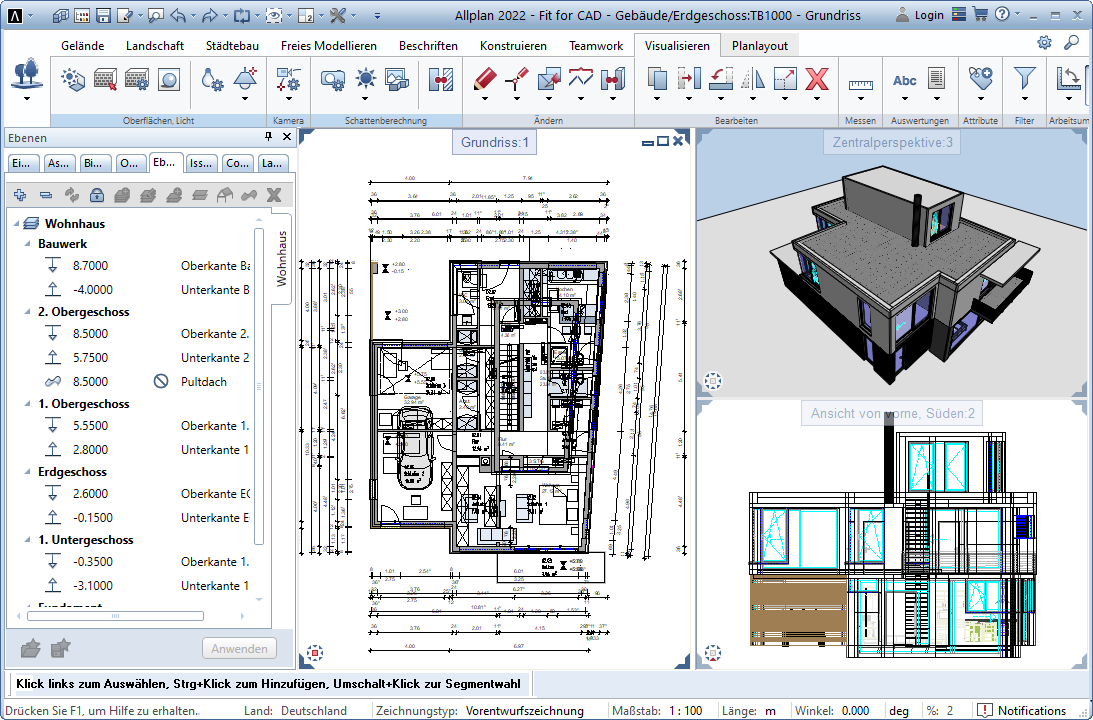The width and height of the screenshot is (1093, 720).
Task: Click the blue plus icon in Ebenen toolbar
Action: (20, 194)
